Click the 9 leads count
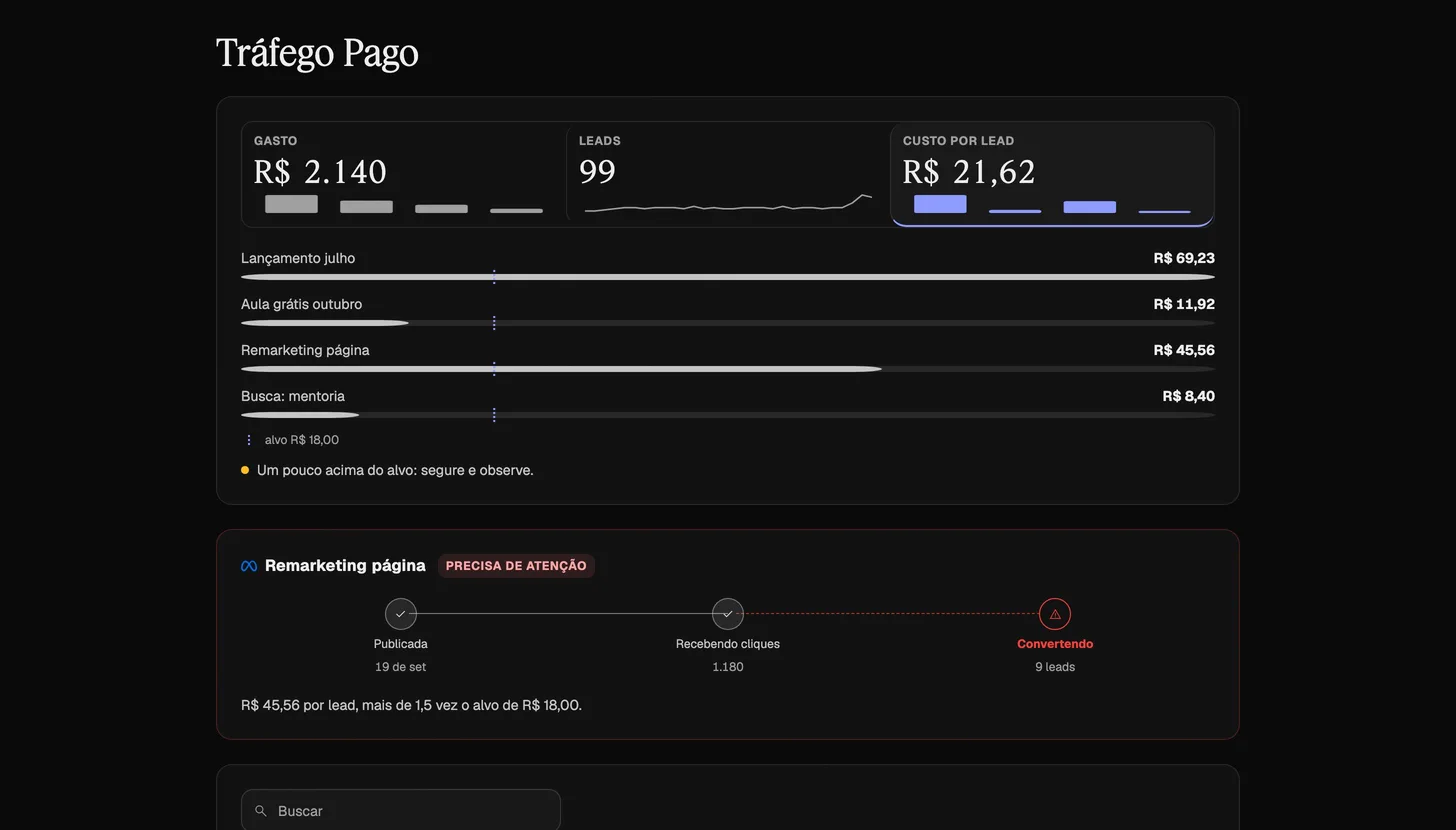This screenshot has width=1456, height=830. pyautogui.click(x=1055, y=667)
